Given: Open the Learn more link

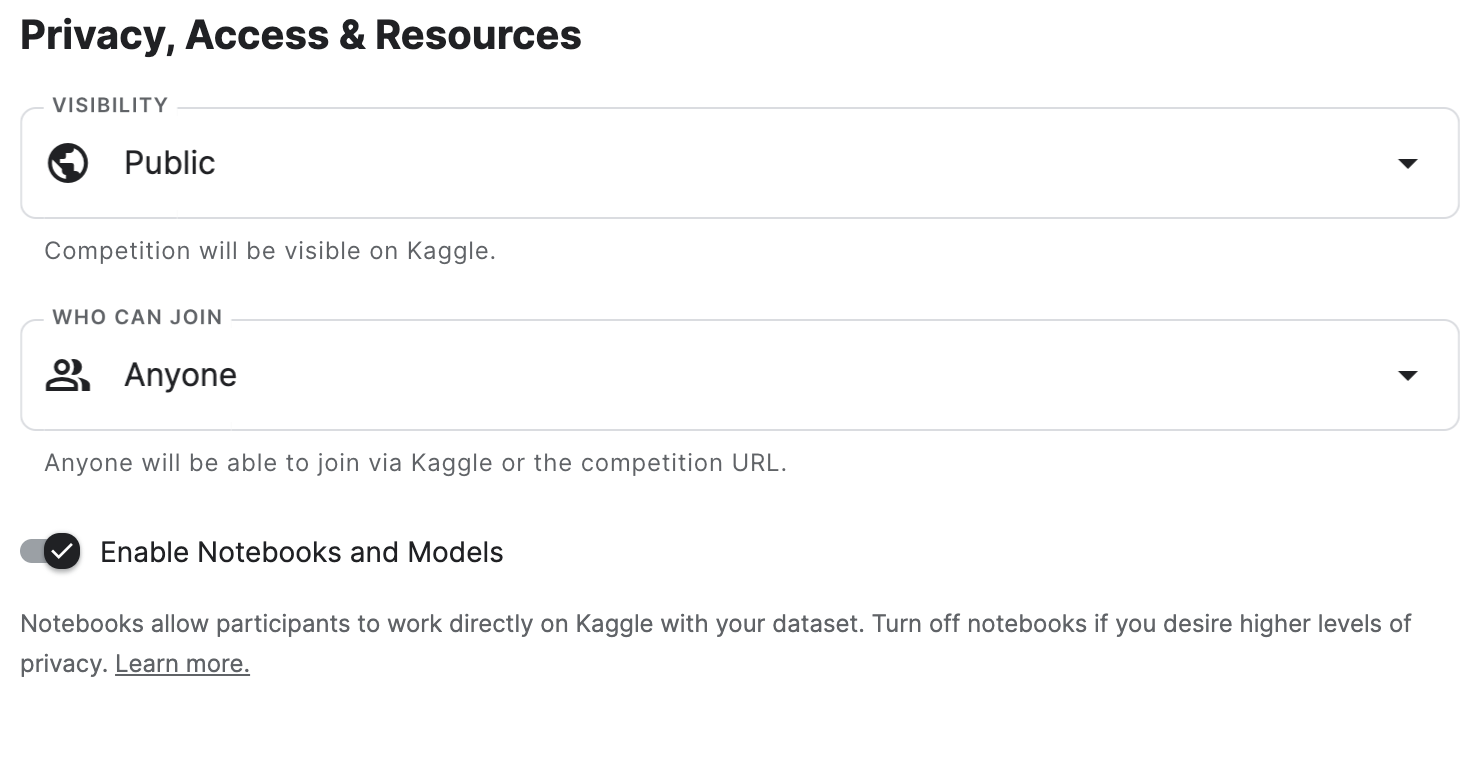Looking at the screenshot, I should point(182,664).
